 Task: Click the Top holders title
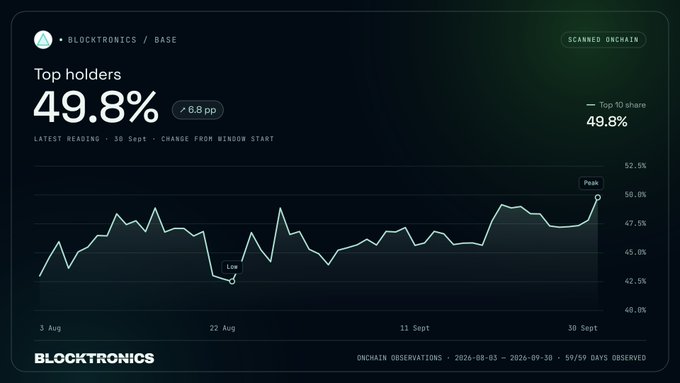pos(78,74)
